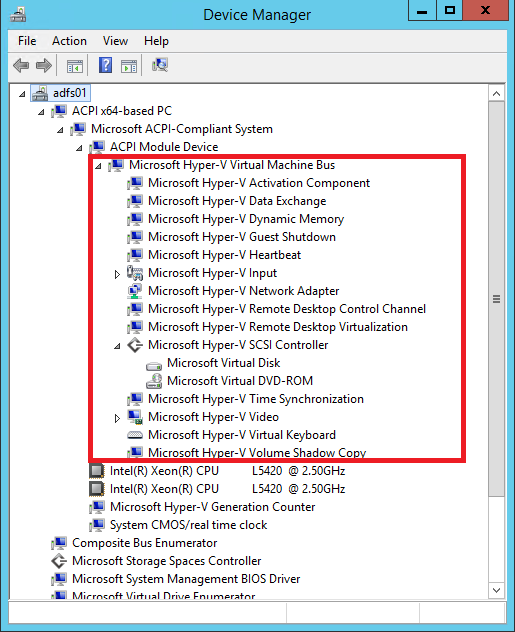Collapse the Hyper-V SCSI Controller node

point(117,346)
